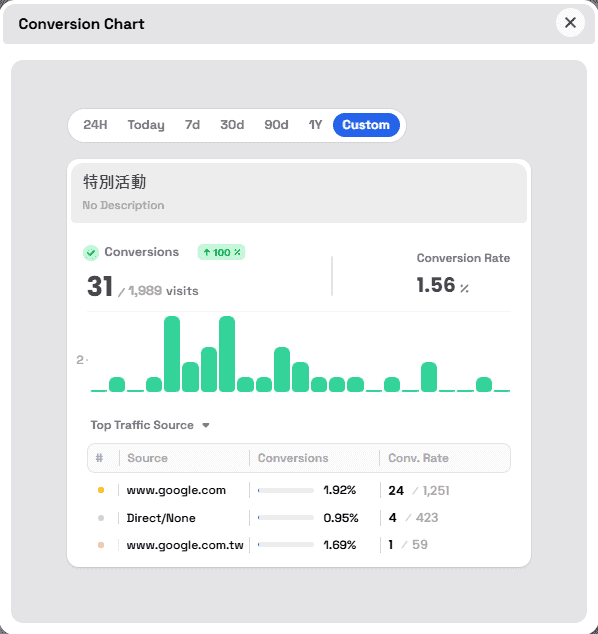Click the tan dot for www.google.com.tw
This screenshot has height=634, width=598.
(101, 545)
